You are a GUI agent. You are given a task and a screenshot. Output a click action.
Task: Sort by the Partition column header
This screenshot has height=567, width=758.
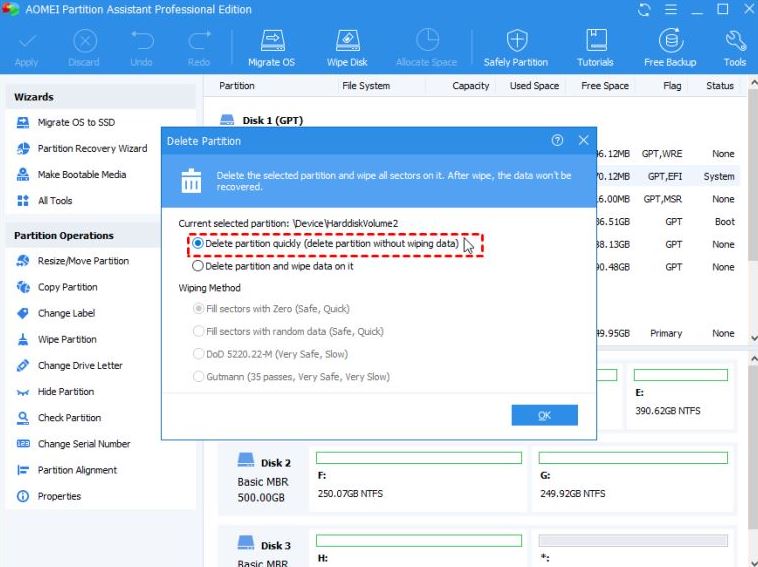[236, 86]
